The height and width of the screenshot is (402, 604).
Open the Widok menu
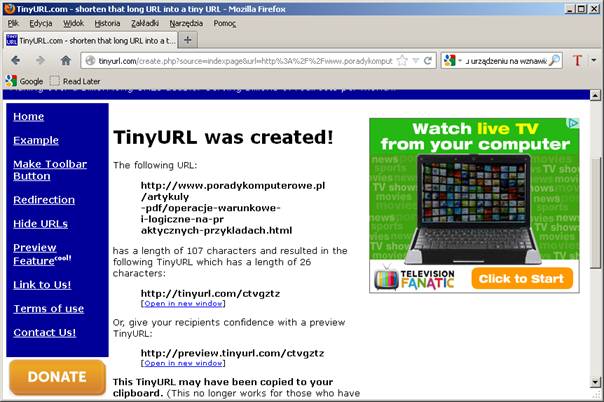(x=73, y=23)
